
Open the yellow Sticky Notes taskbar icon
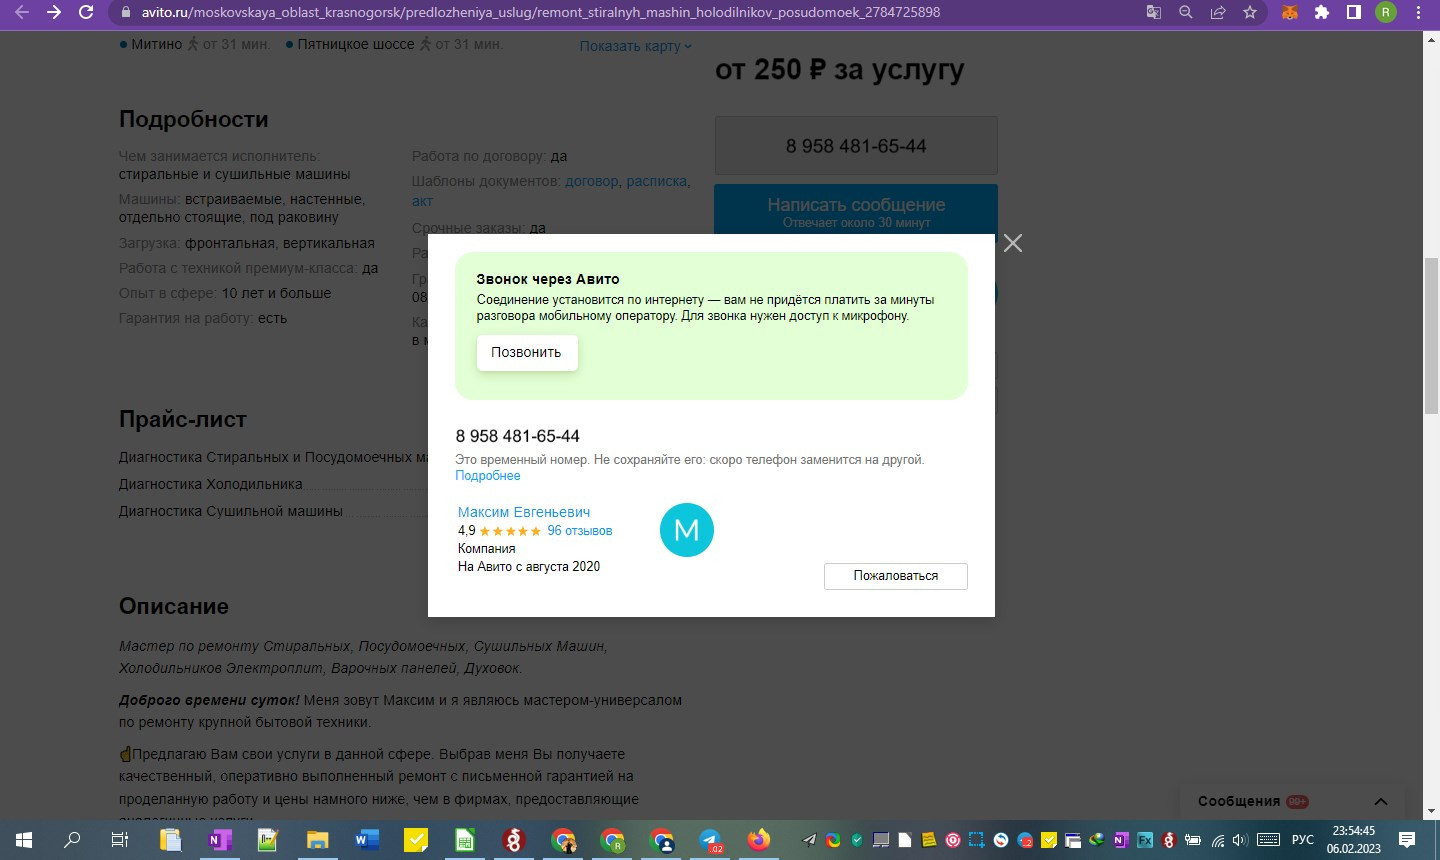[x=416, y=840]
